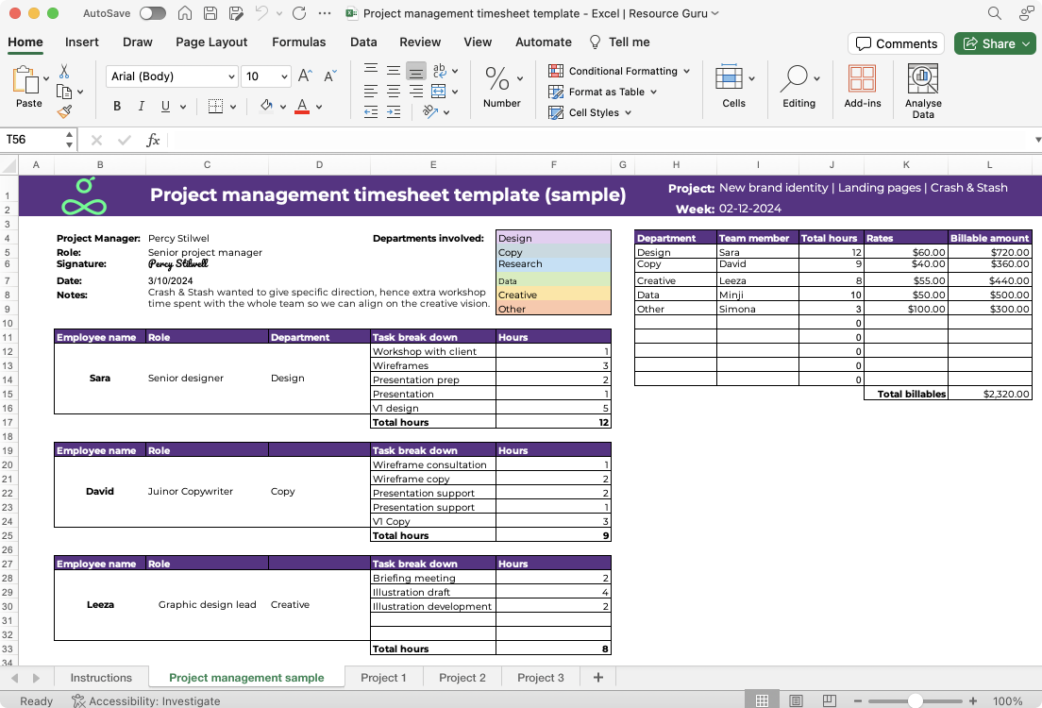Apply bold formatting with B icon
This screenshot has width=1042, height=708.
(117, 106)
